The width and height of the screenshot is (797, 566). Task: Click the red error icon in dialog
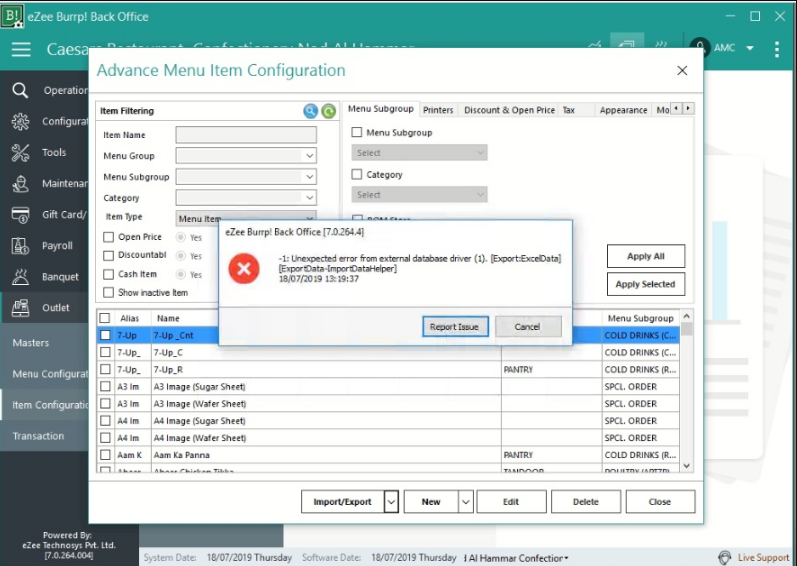coord(244,268)
